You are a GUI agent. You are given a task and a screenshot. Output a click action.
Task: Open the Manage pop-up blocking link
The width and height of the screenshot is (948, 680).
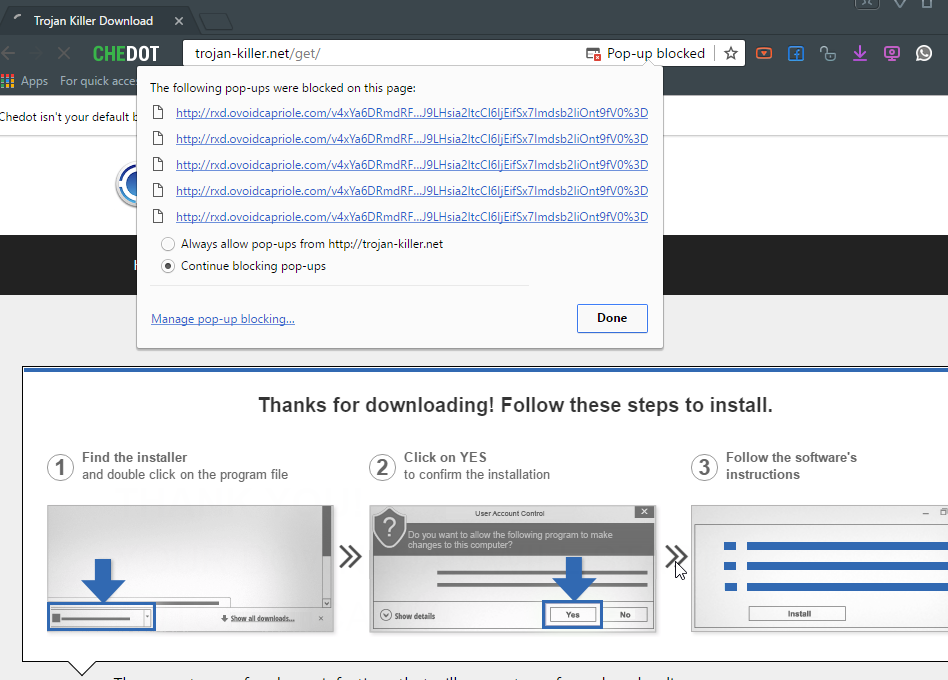click(x=222, y=319)
